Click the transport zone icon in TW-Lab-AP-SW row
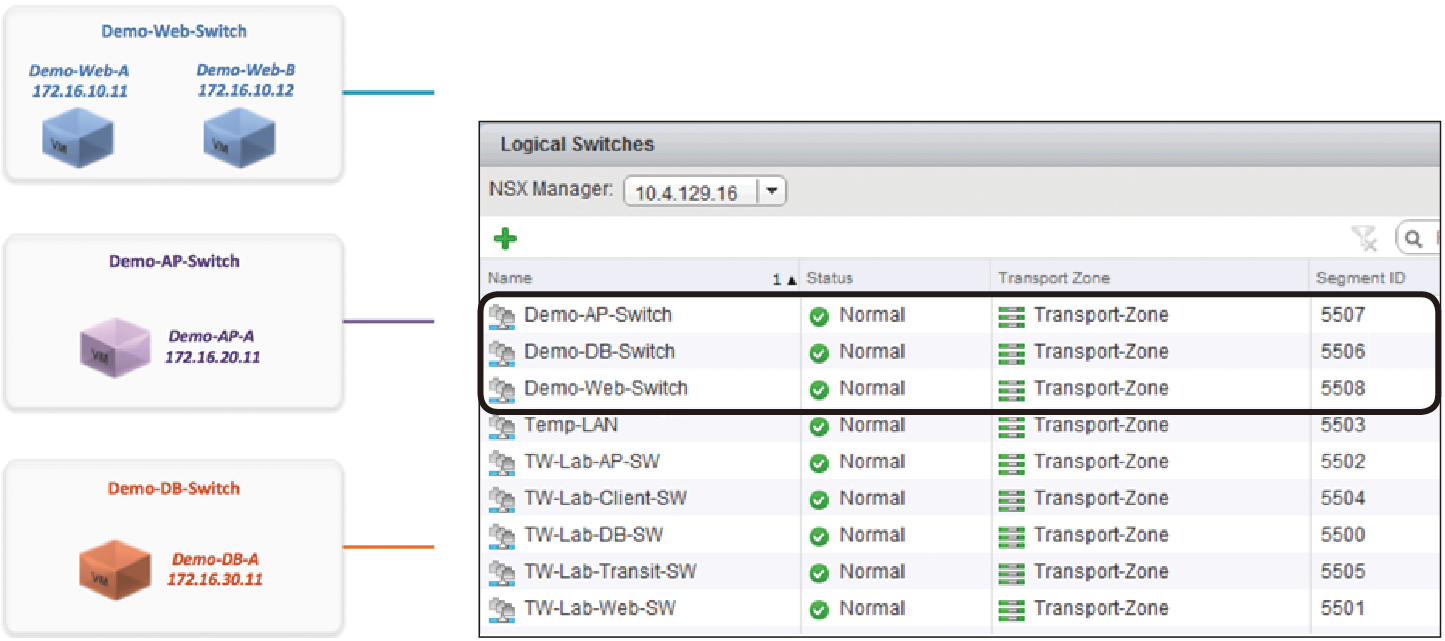This screenshot has height=641, width=1445. 1012,464
